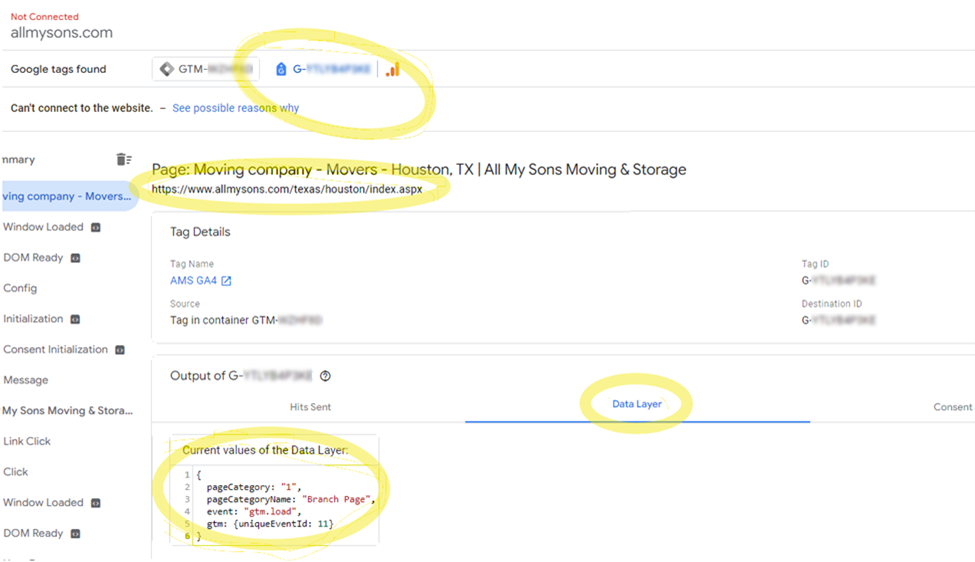Clear the summary list with trash icon

124,160
